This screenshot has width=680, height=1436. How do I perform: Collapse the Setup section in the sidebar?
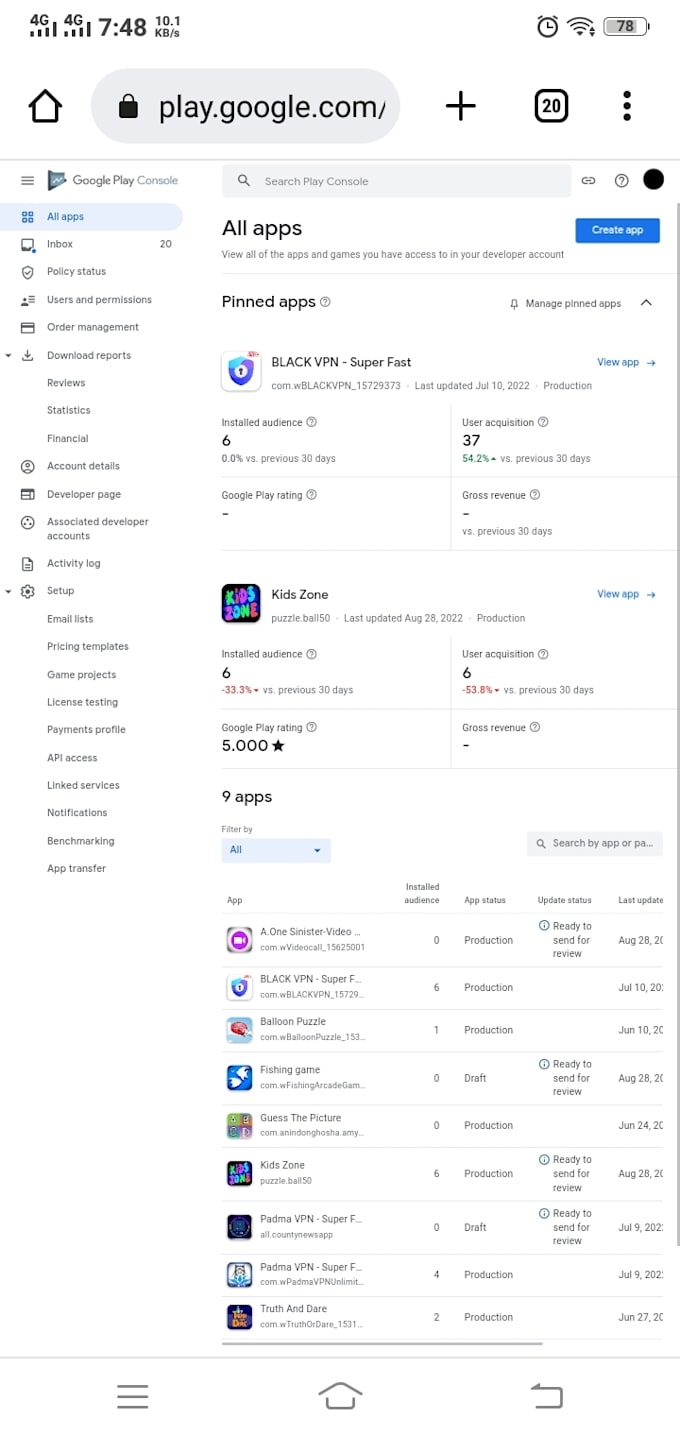pos(9,591)
